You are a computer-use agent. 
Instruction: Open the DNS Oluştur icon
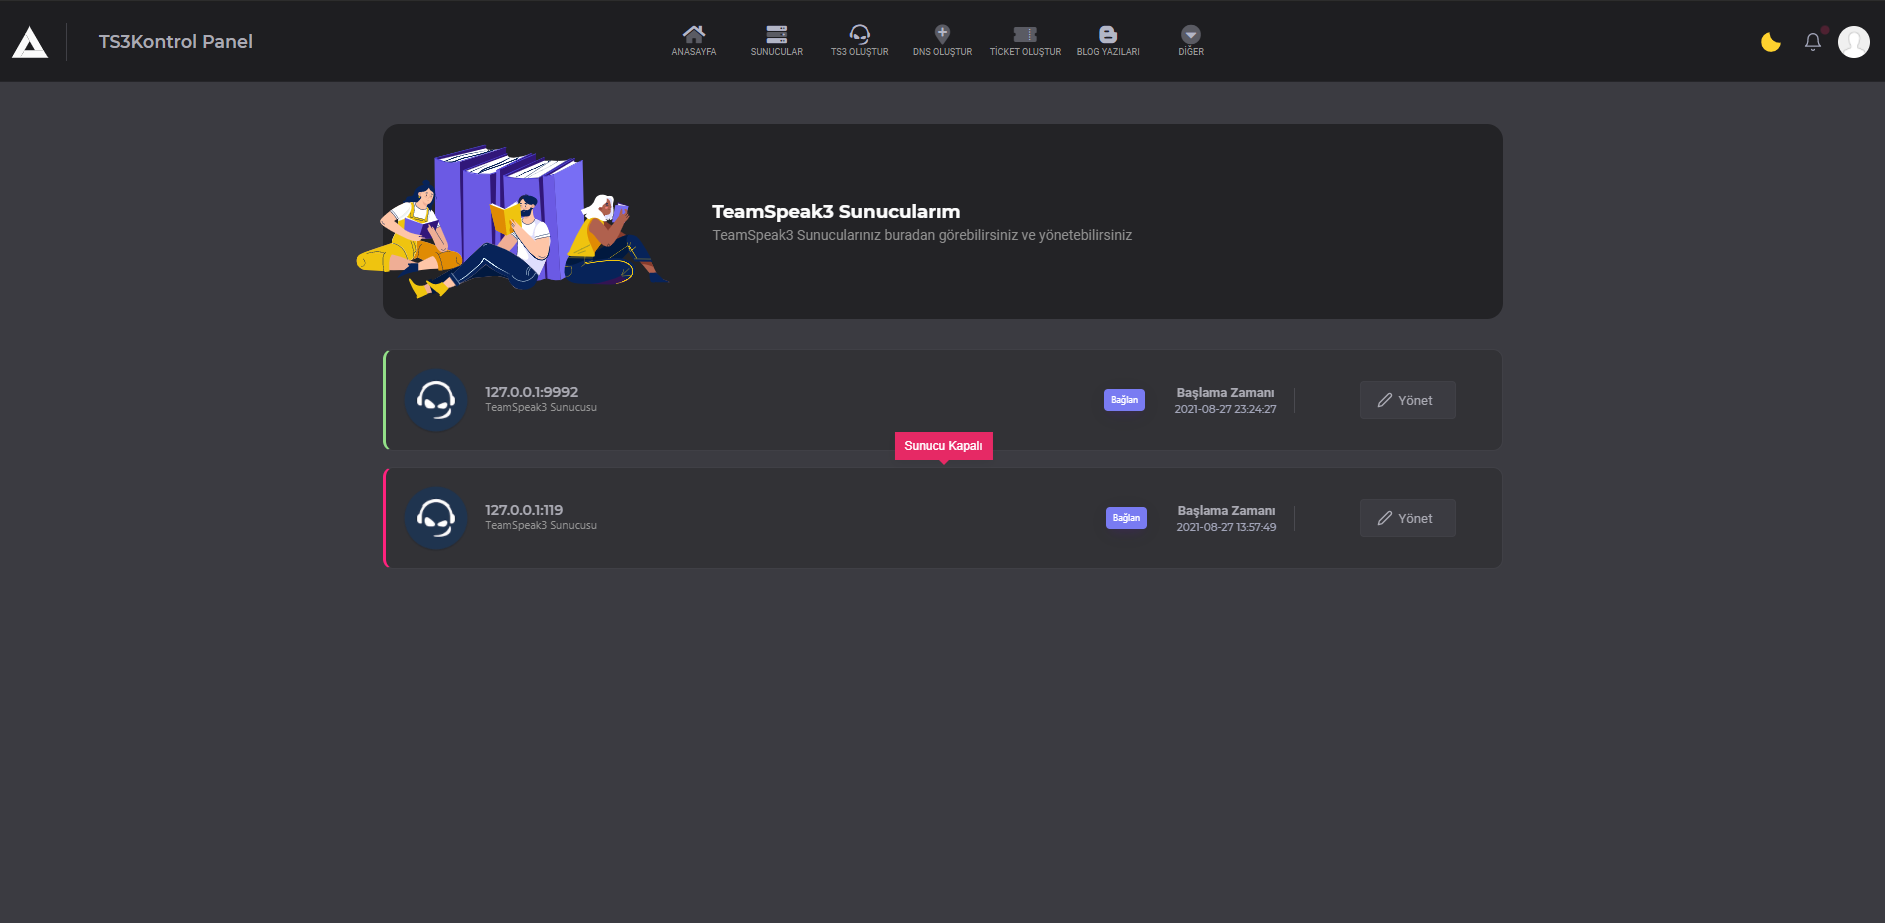pyautogui.click(x=942, y=35)
